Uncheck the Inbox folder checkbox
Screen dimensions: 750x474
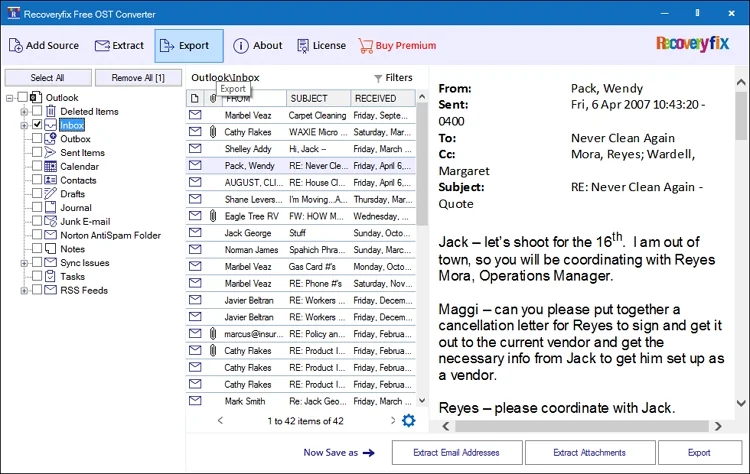37,125
